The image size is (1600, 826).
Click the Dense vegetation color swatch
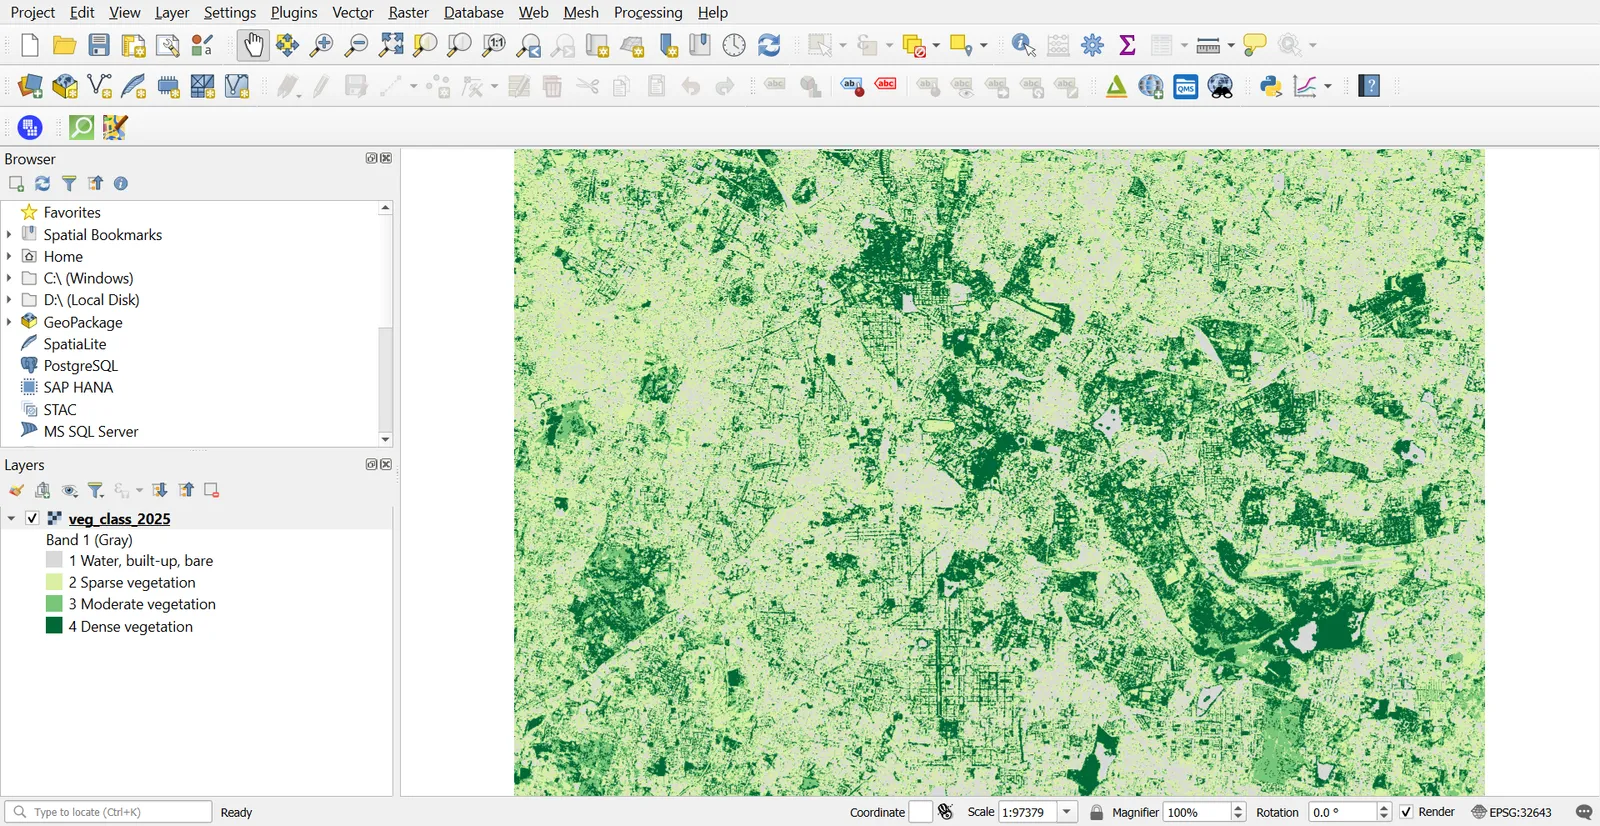click(x=54, y=626)
